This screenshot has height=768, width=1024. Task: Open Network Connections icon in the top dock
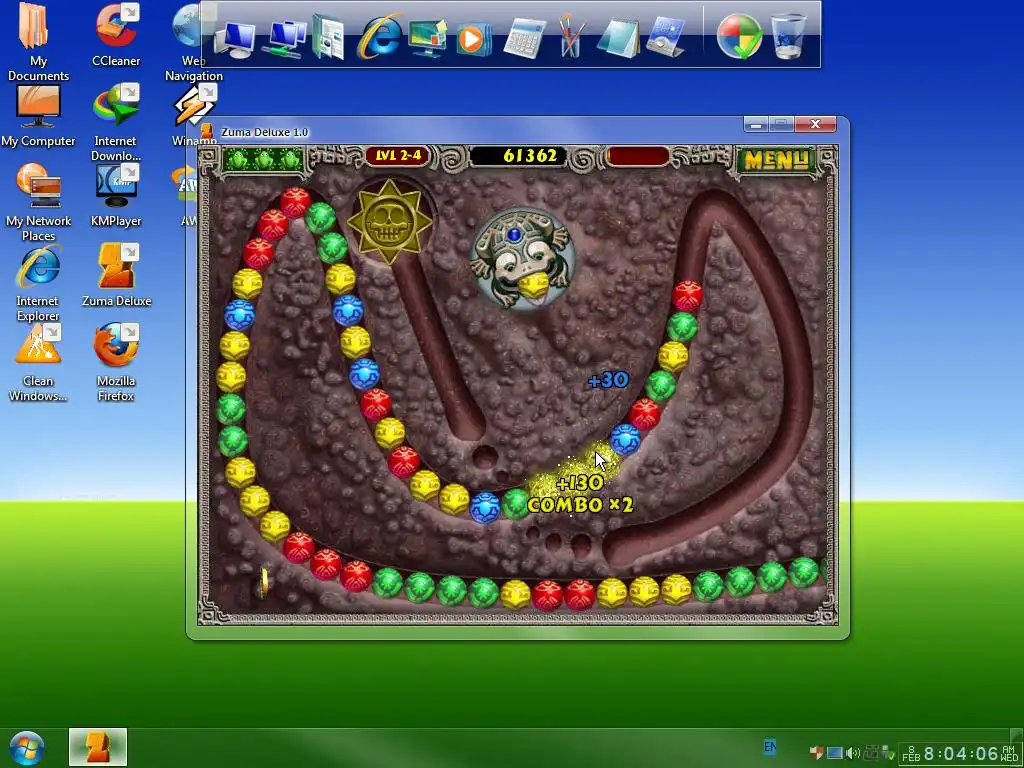(x=285, y=39)
